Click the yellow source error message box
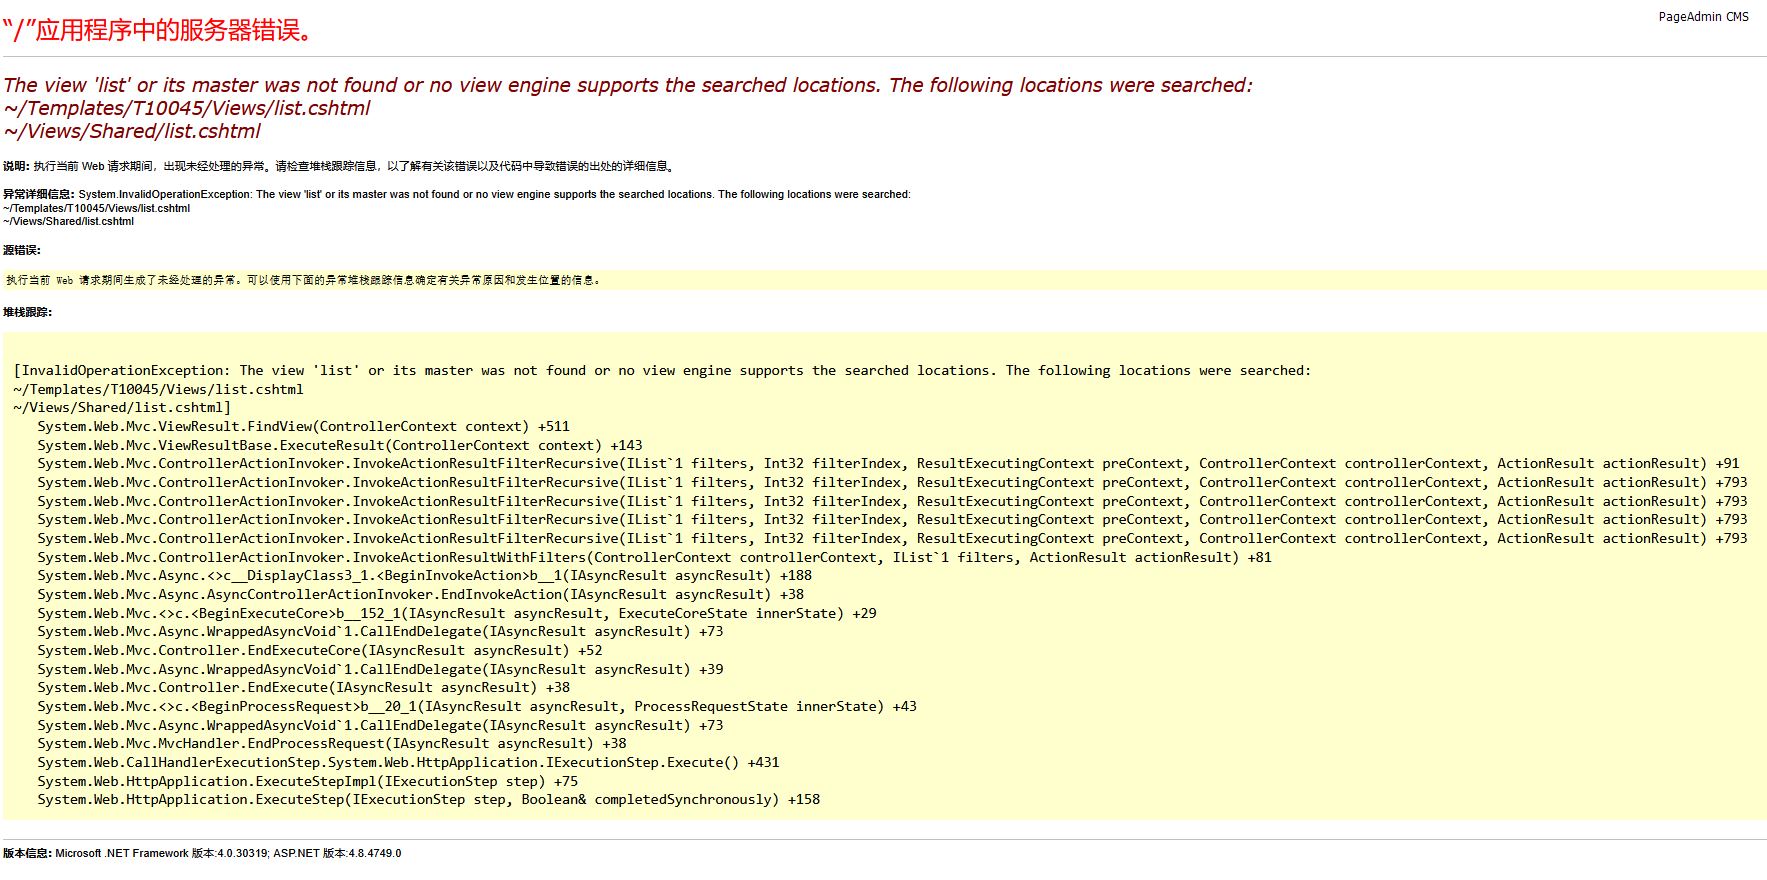The height and width of the screenshot is (880, 1767). (x=303, y=280)
